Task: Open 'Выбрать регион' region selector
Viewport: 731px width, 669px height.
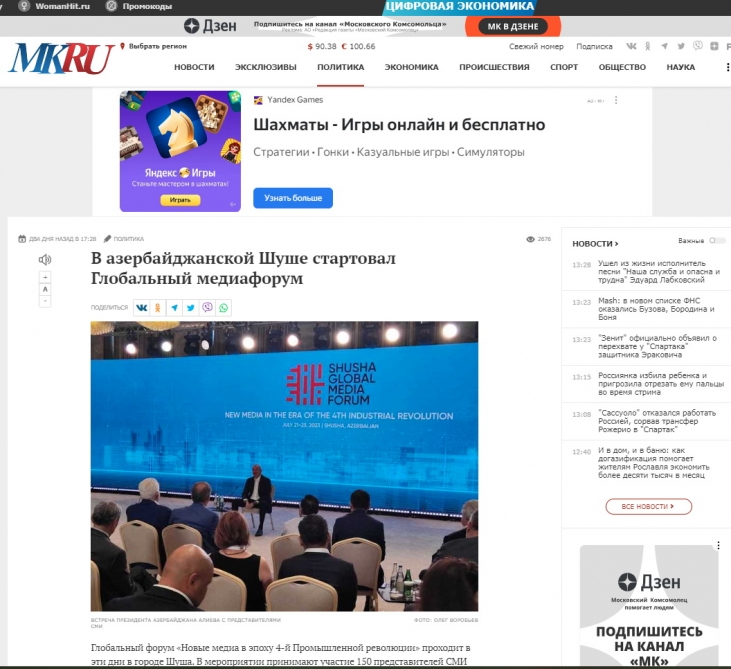Action: point(151,46)
